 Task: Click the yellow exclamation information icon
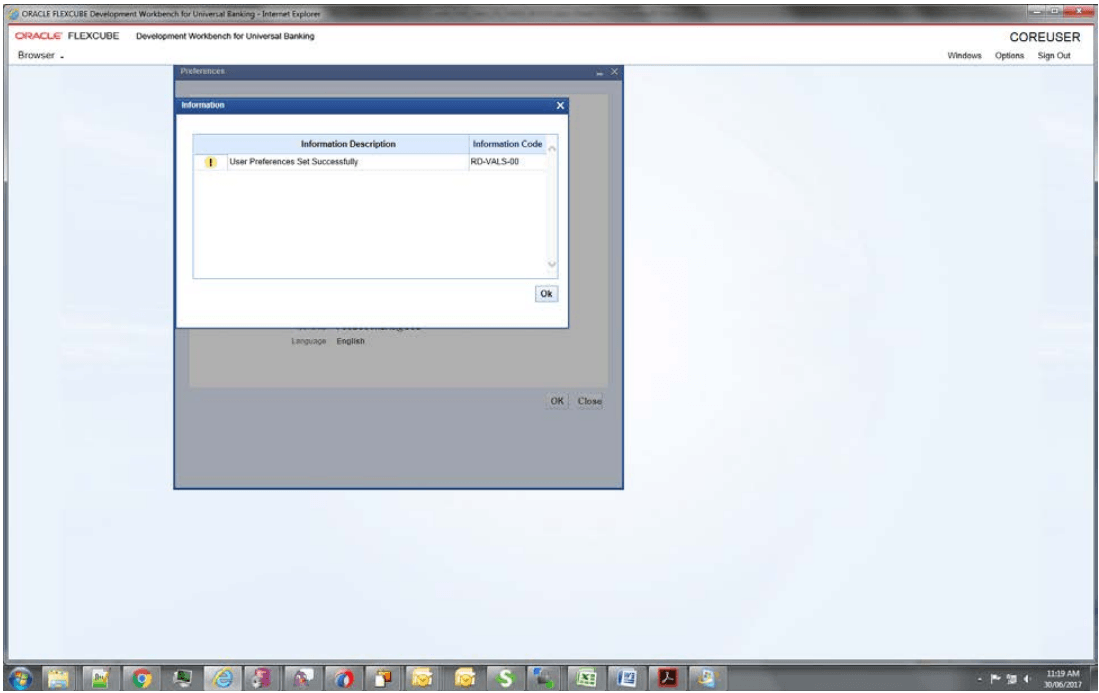coord(210,162)
